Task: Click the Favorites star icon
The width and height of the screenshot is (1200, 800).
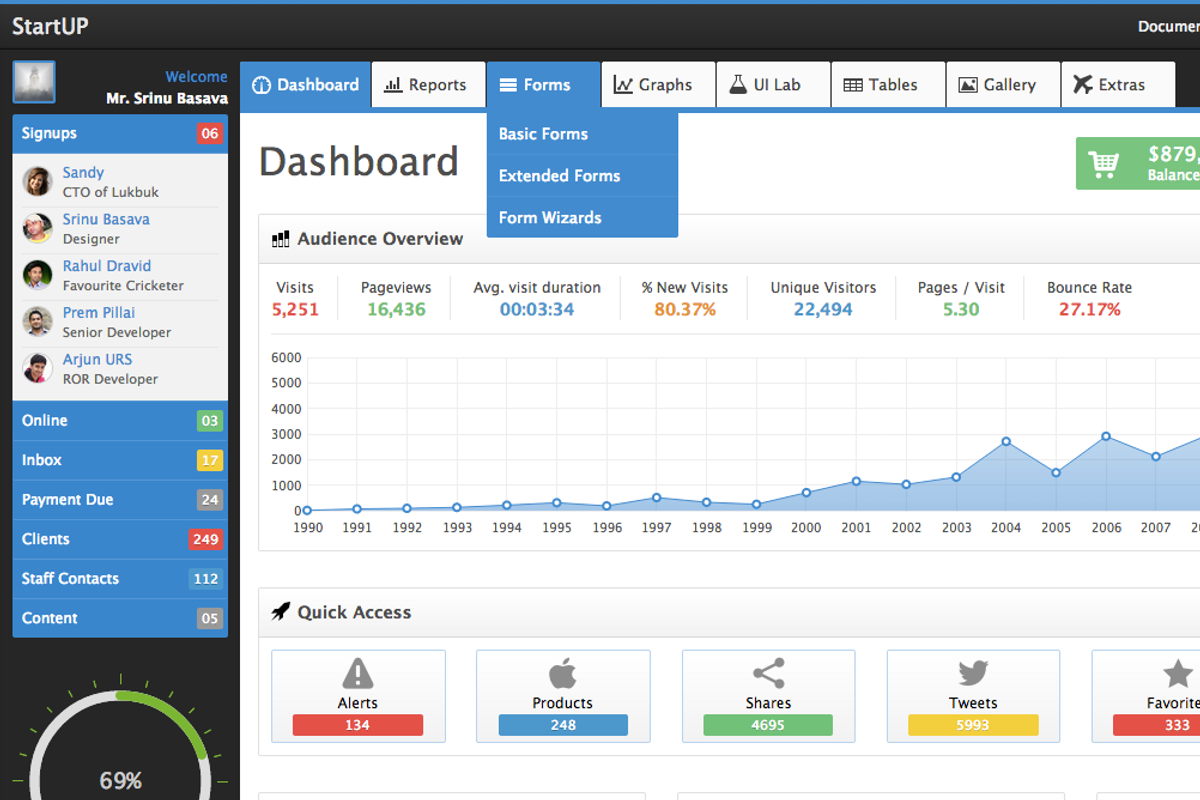Action: (1178, 673)
